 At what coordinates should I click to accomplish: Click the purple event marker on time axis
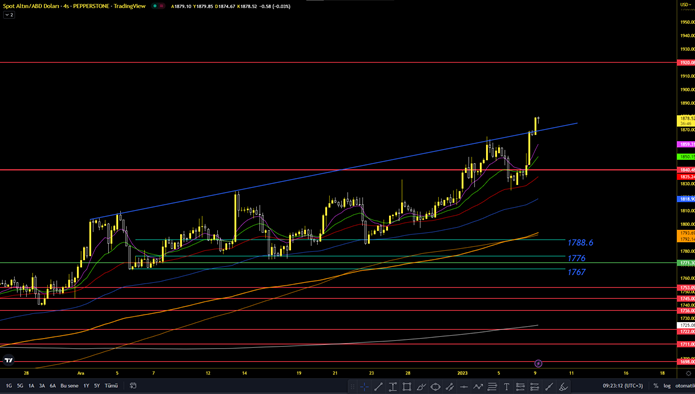click(x=538, y=363)
